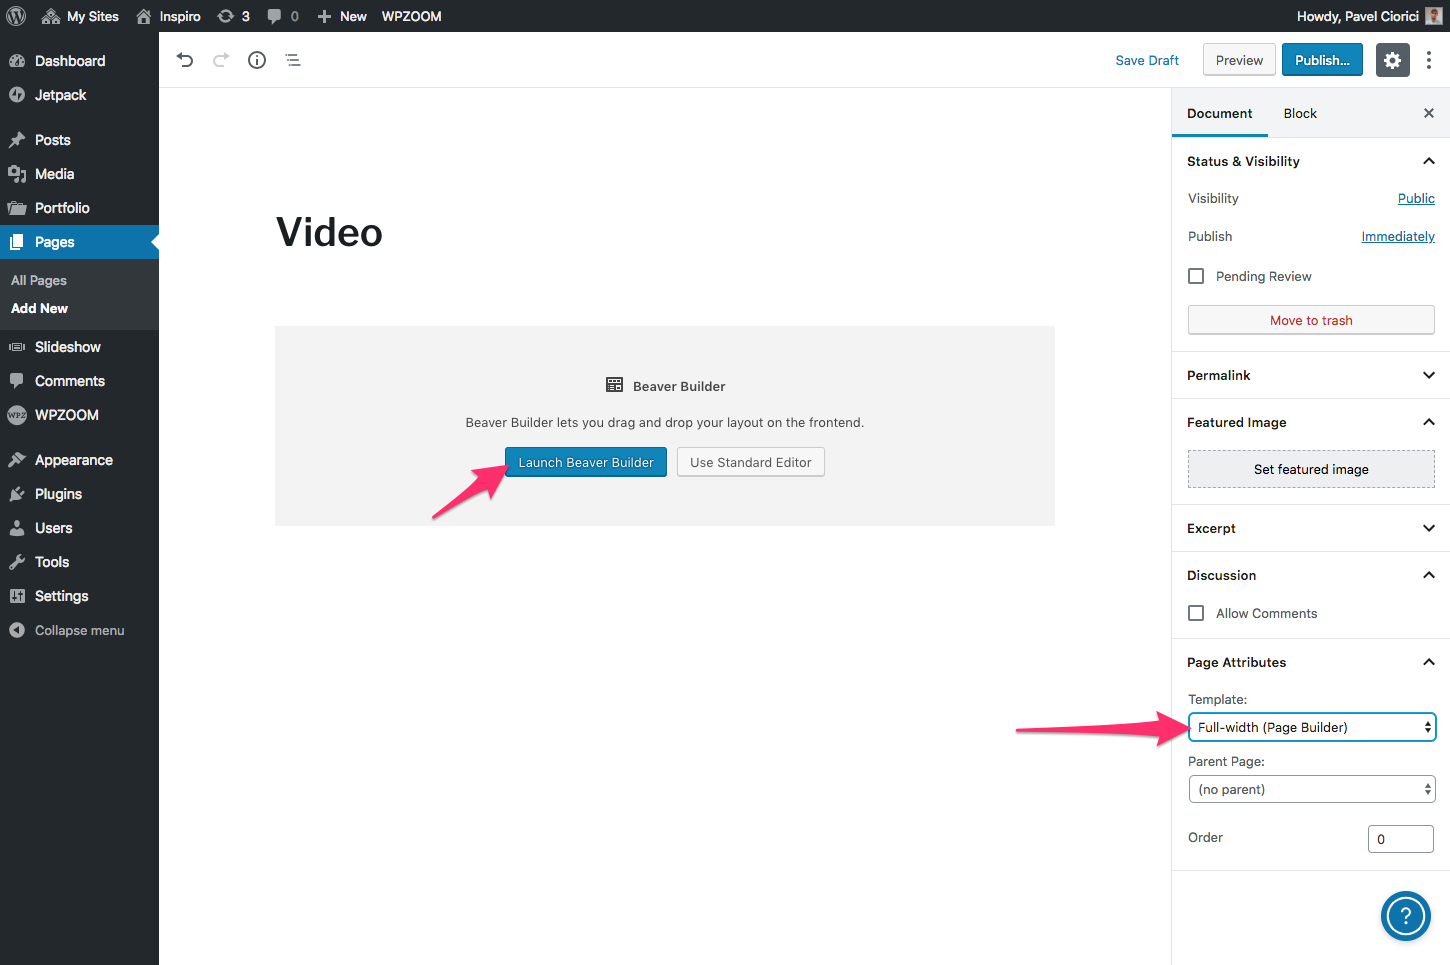This screenshot has height=965, width=1450.
Task: Open block navigation list icon
Action: [x=293, y=60]
